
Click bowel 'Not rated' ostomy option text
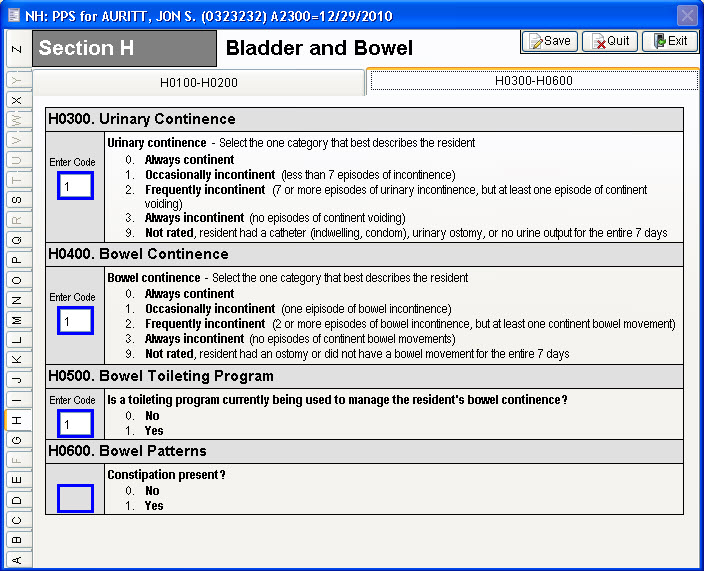coord(357,354)
